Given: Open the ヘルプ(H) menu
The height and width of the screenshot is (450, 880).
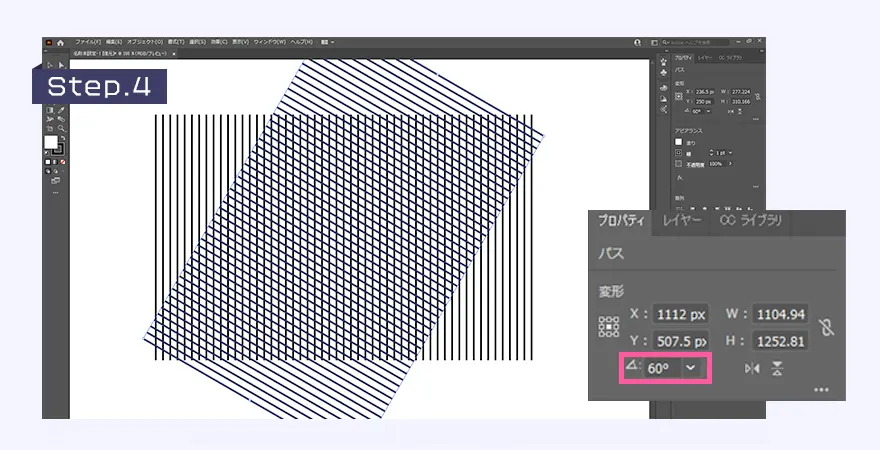Looking at the screenshot, I should pyautogui.click(x=301, y=43).
